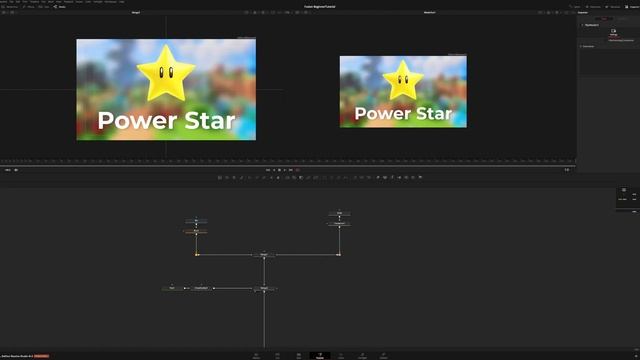
Task: Add a Background node from toolbar
Action: 220,178
